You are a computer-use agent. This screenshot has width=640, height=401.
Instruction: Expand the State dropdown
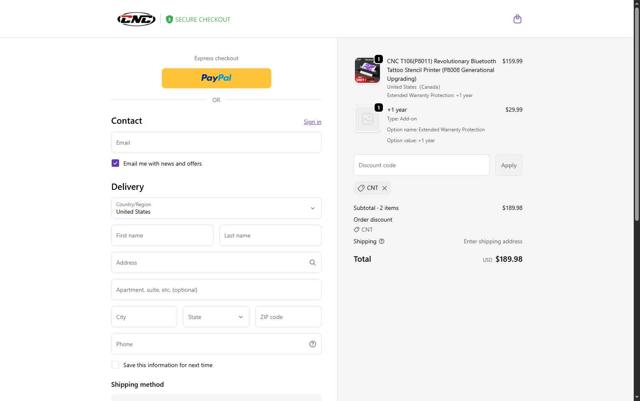coord(215,317)
